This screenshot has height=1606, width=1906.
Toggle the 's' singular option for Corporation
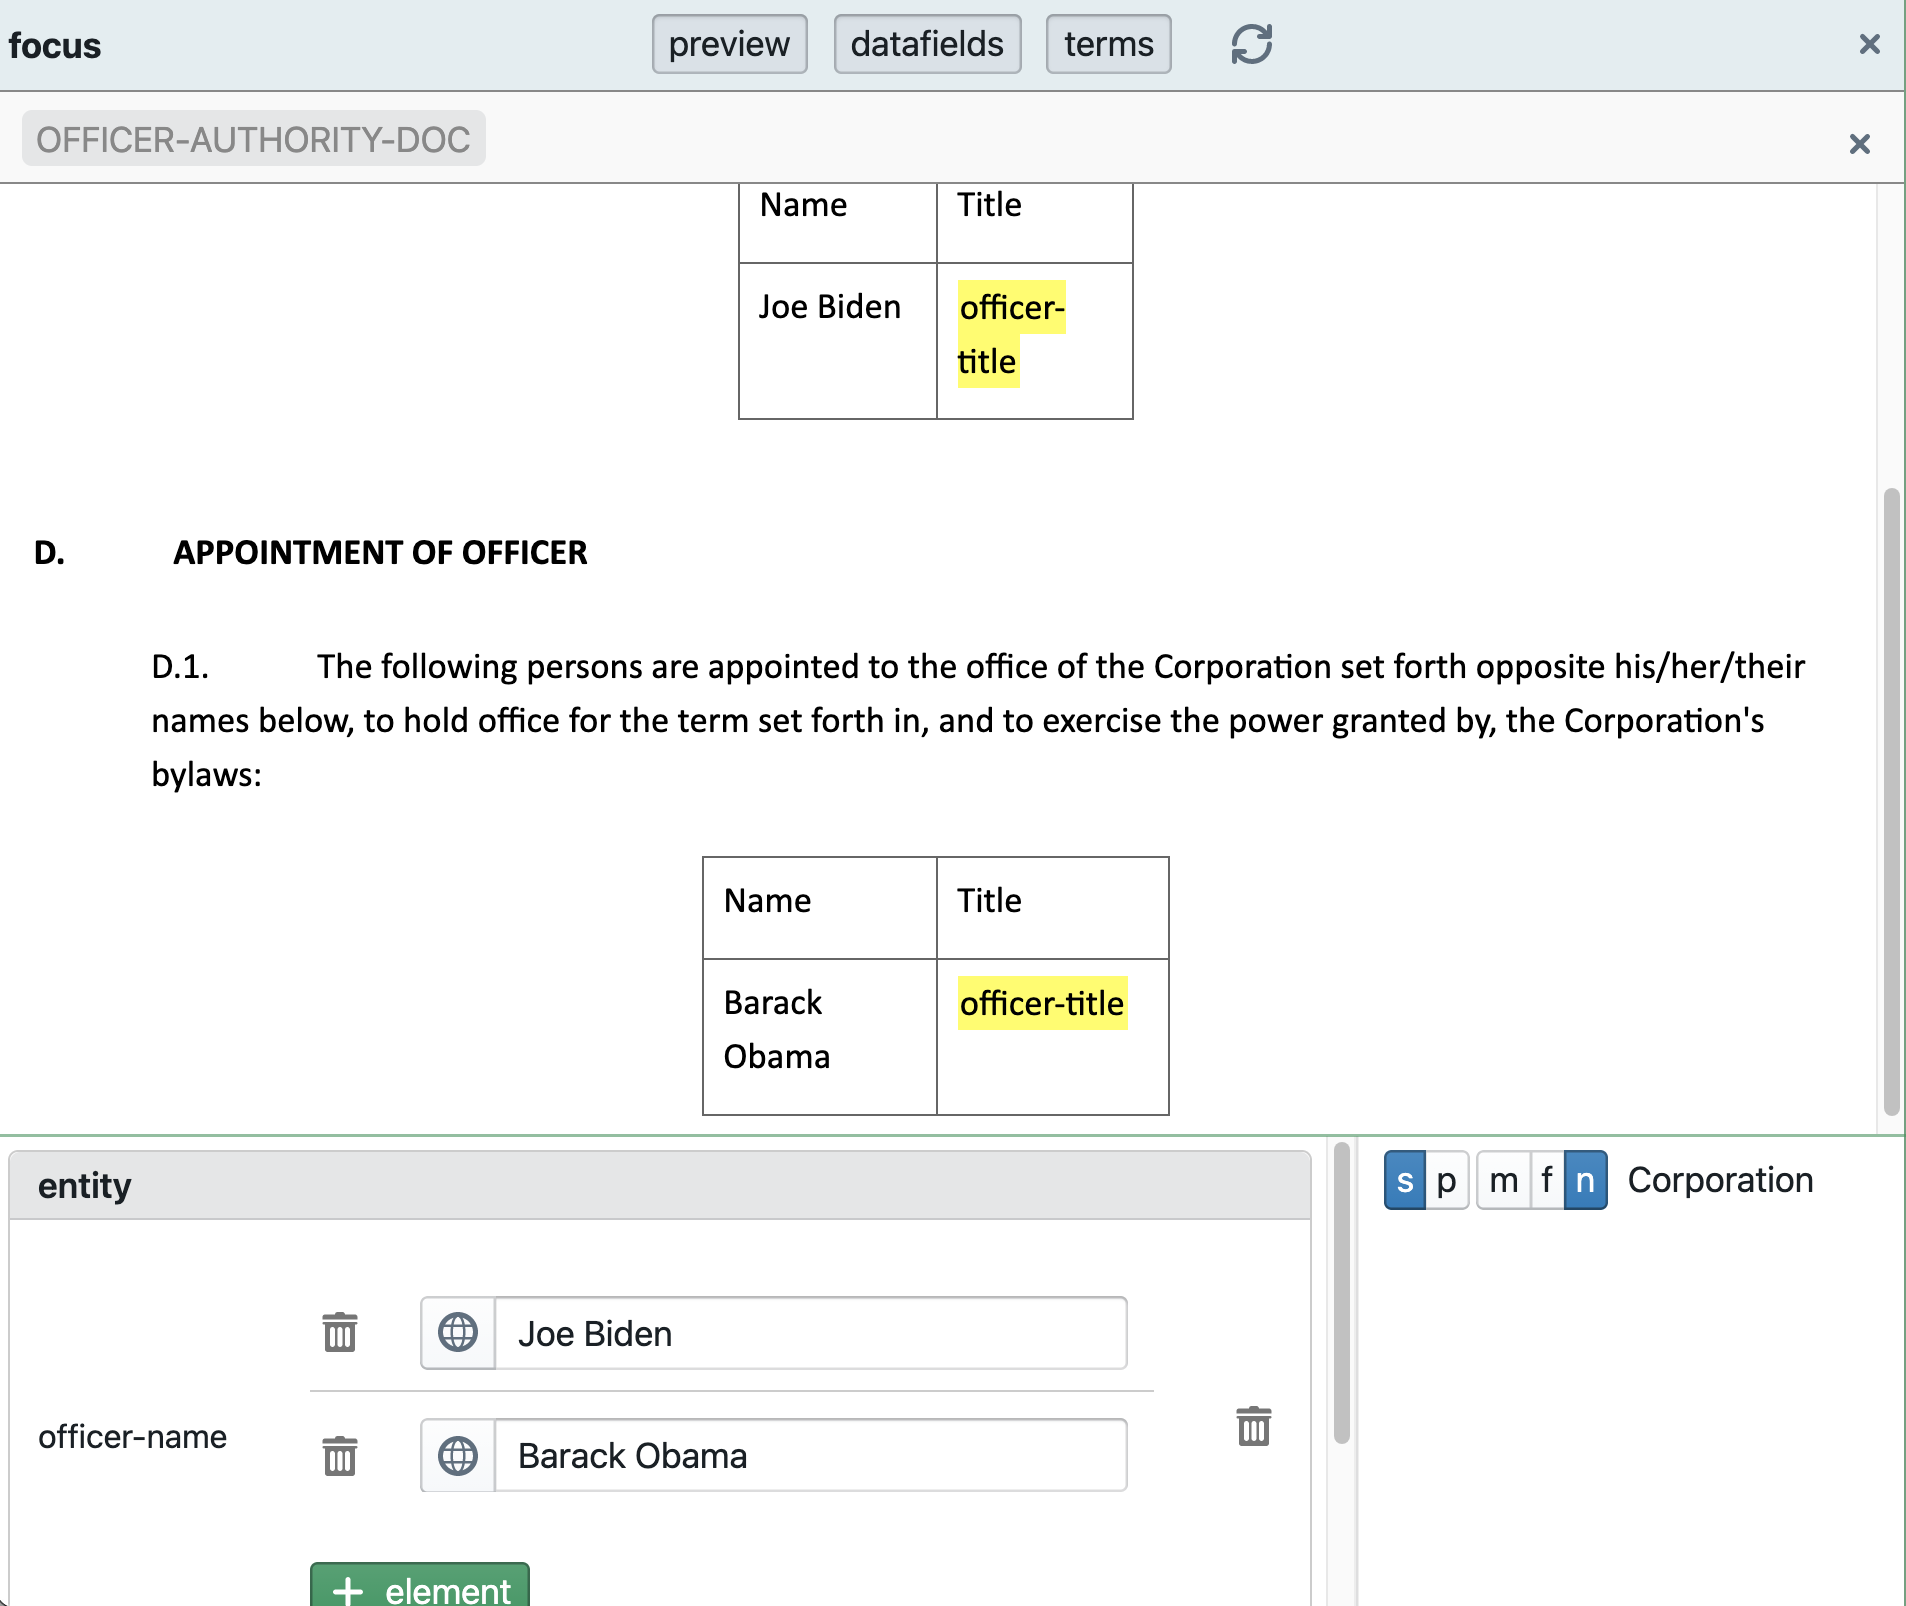click(x=1404, y=1180)
